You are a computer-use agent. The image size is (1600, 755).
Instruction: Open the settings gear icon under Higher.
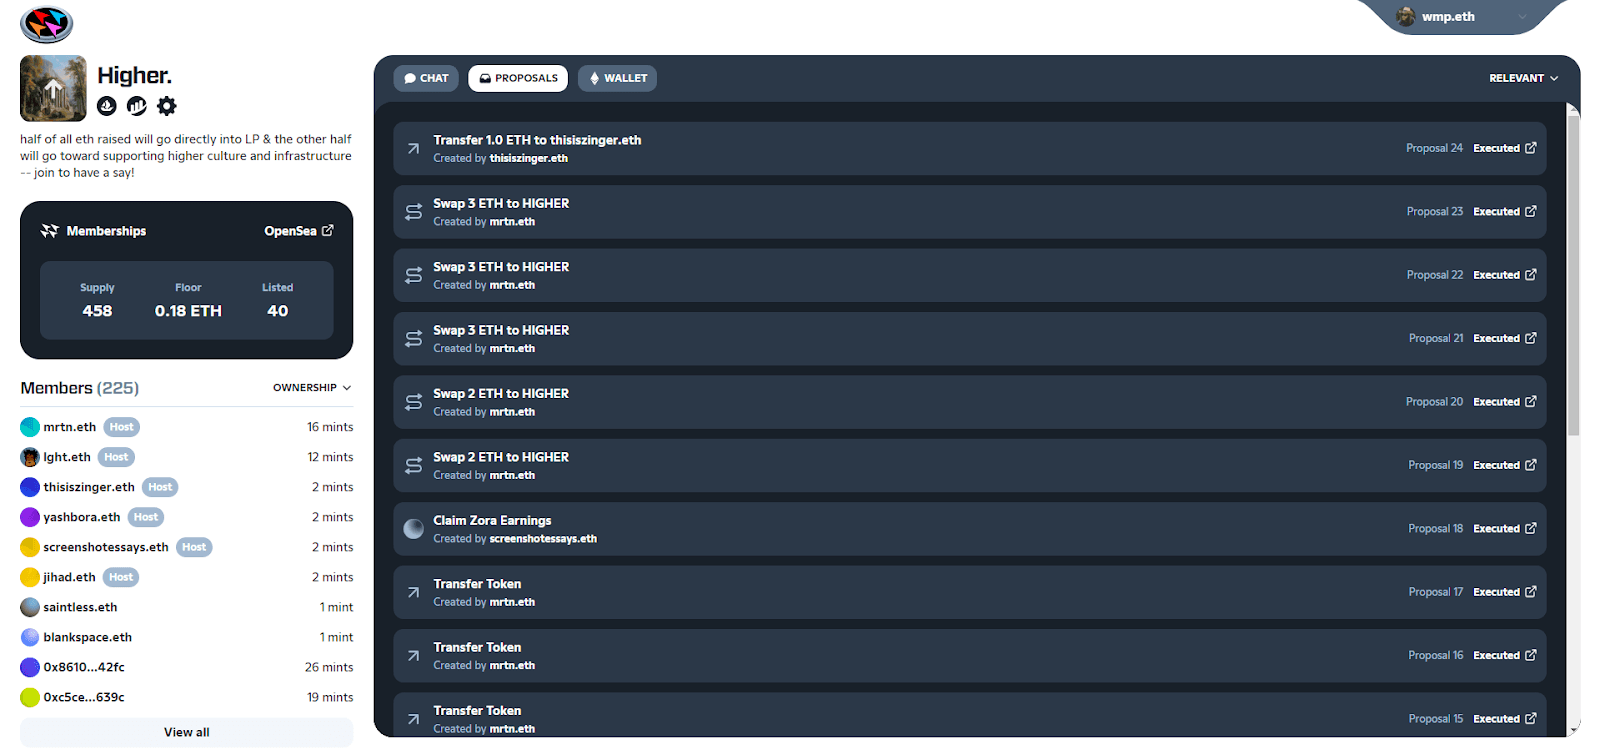[x=167, y=106]
